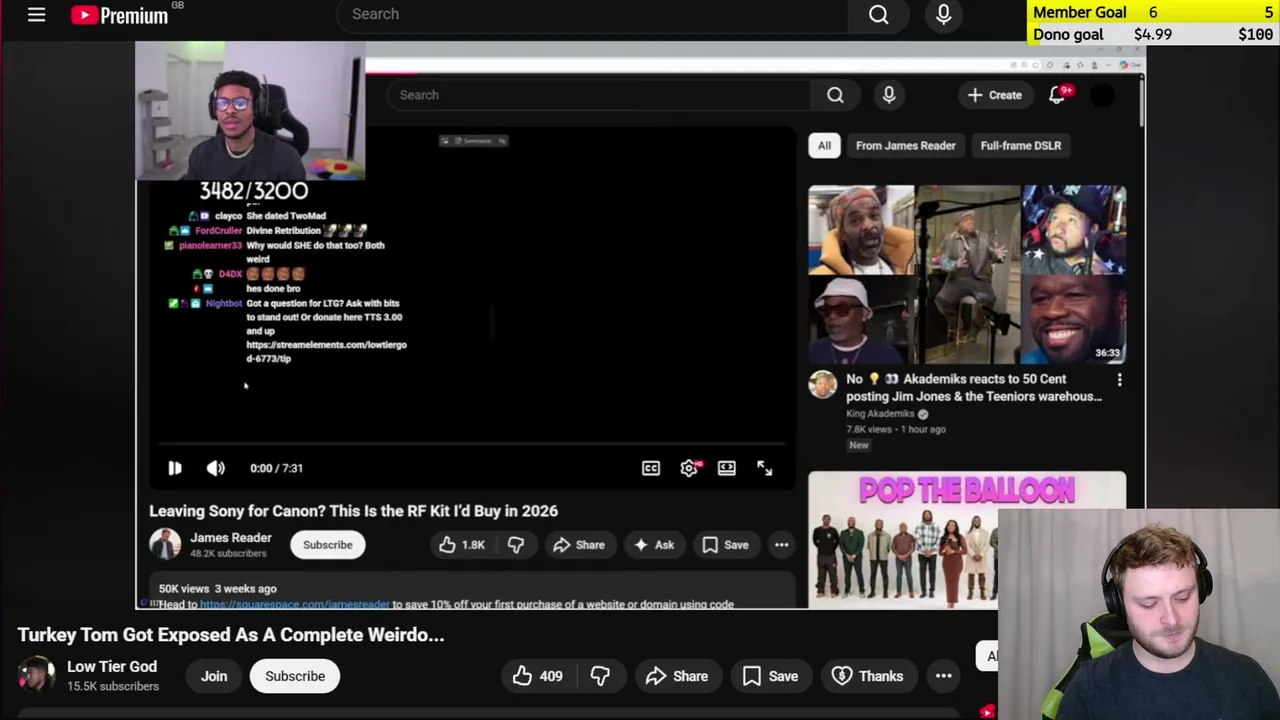Open the Ask AI button

tap(654, 545)
